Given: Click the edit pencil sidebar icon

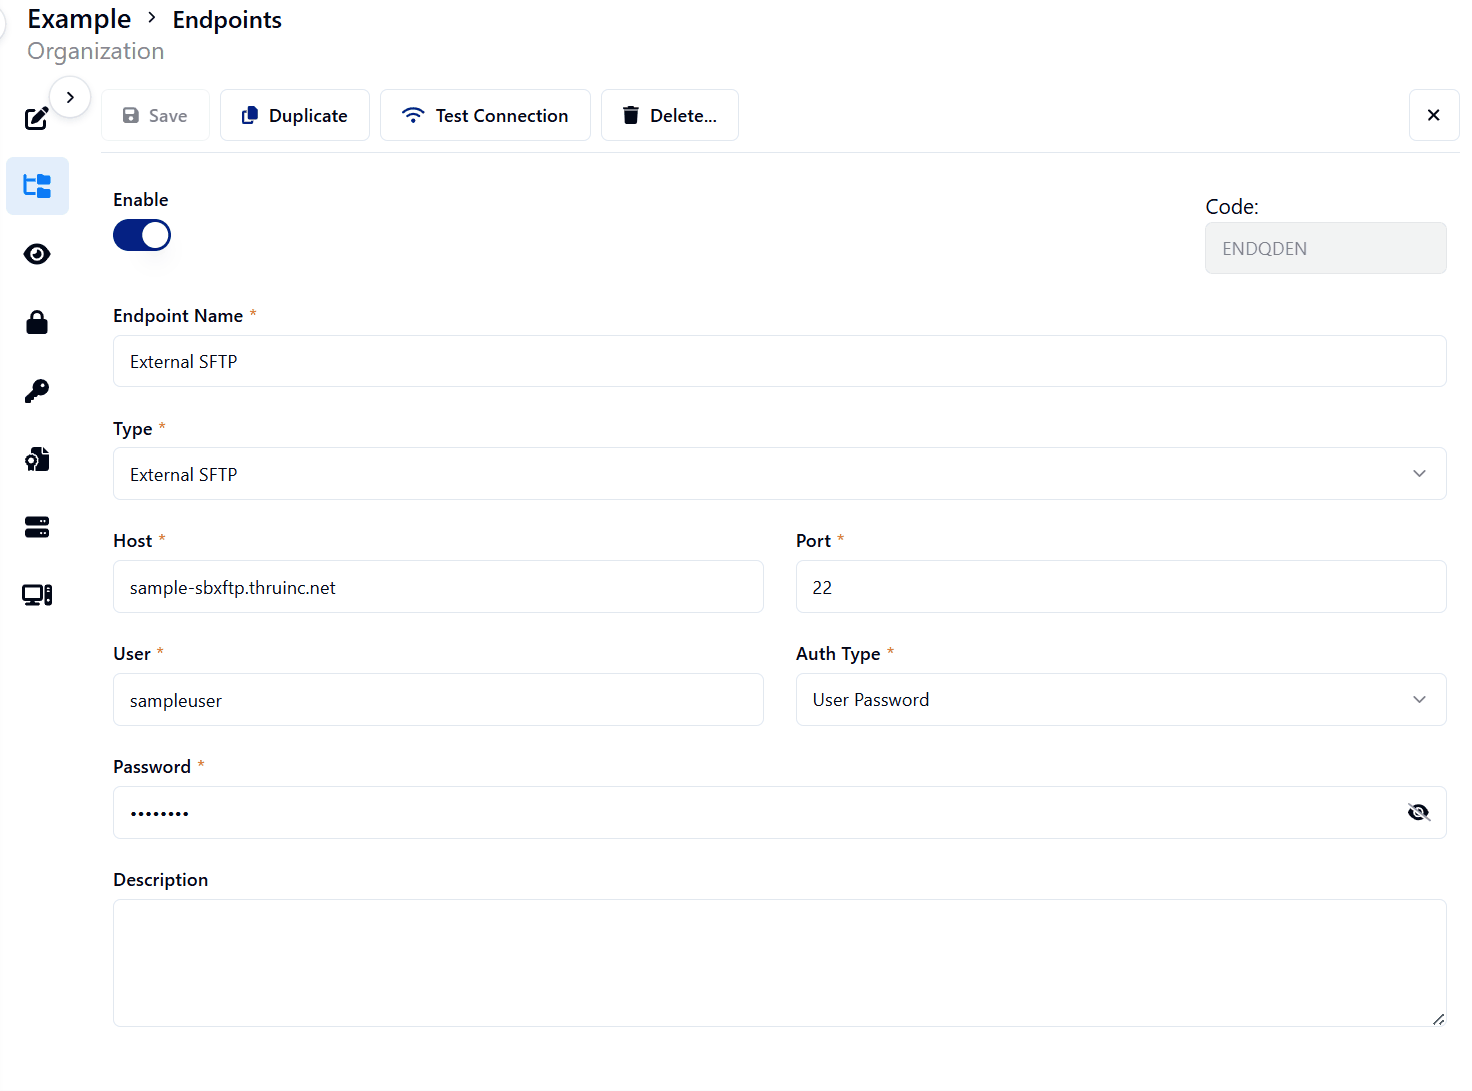Looking at the screenshot, I should (x=36, y=119).
